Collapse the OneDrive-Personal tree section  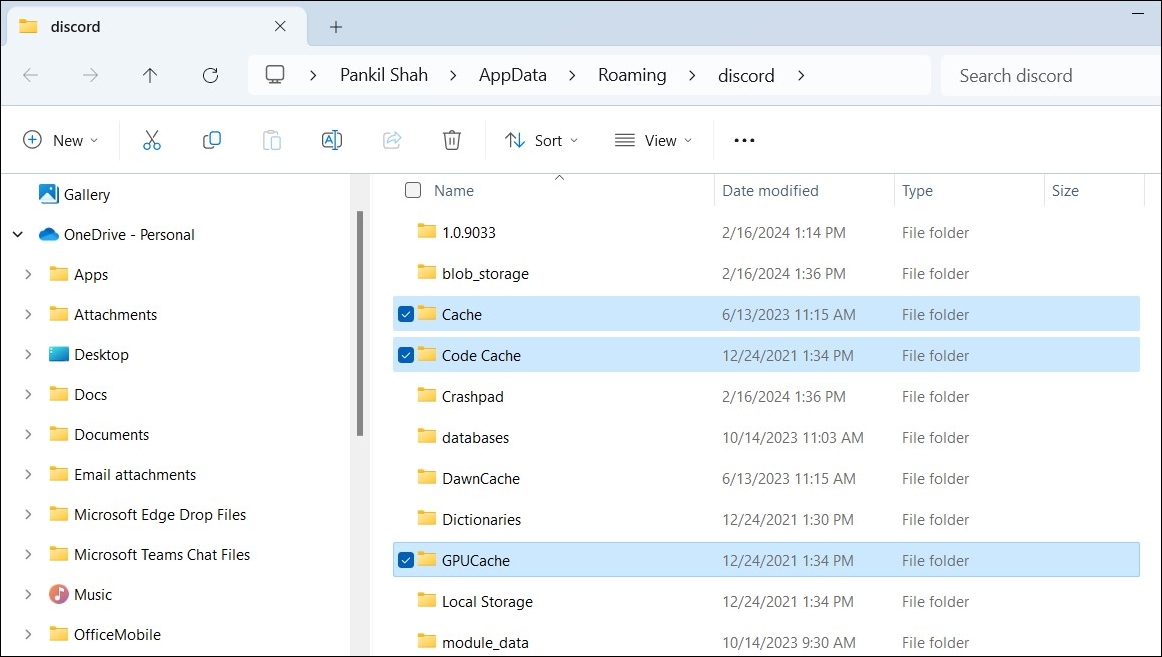[x=17, y=234]
